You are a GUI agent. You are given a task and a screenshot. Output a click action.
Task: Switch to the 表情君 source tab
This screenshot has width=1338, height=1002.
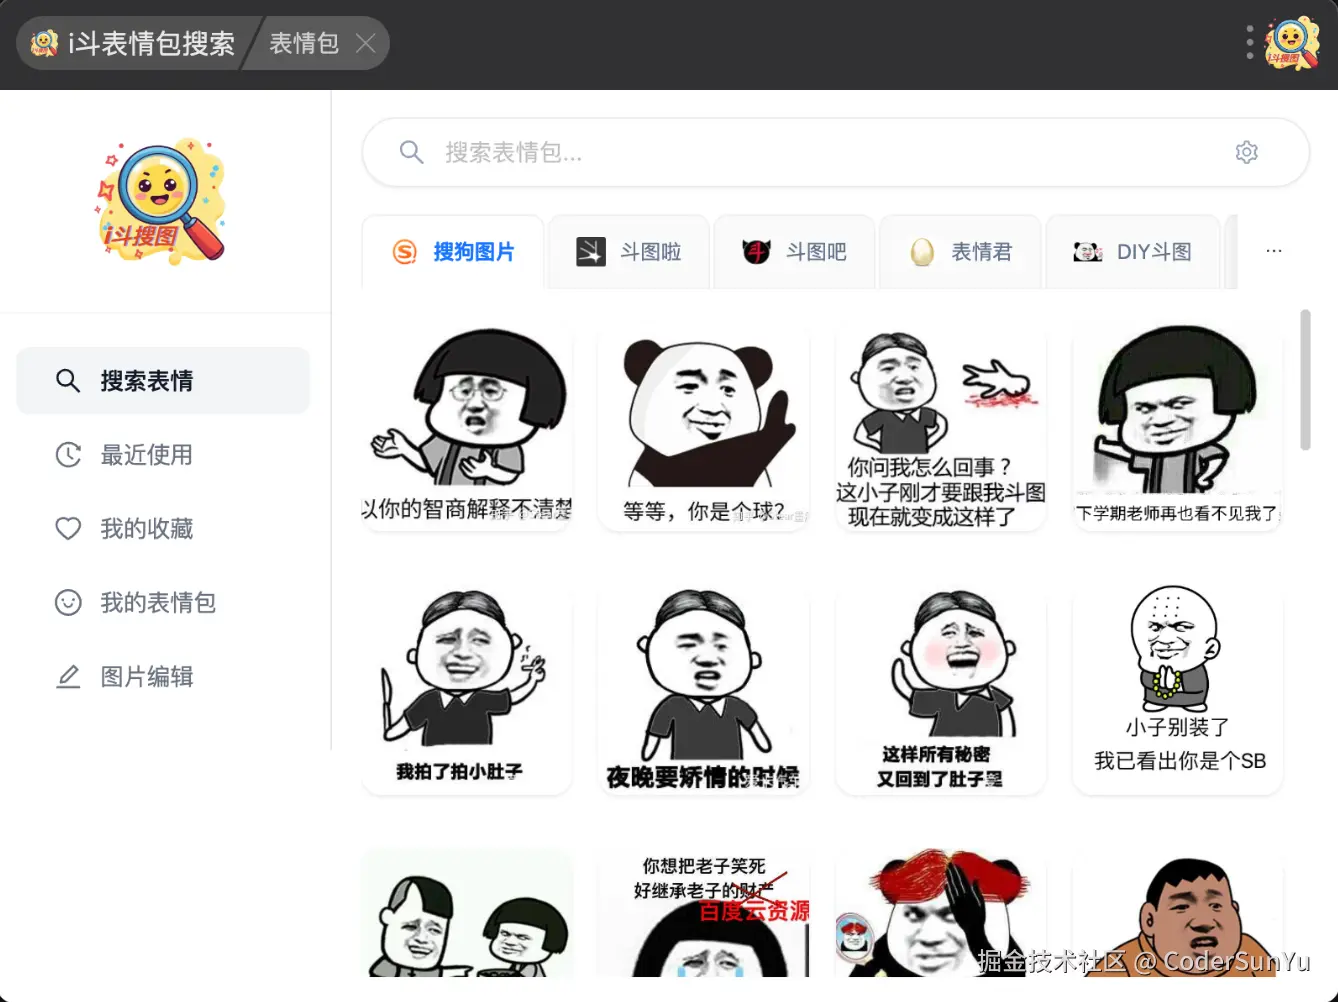959,252
